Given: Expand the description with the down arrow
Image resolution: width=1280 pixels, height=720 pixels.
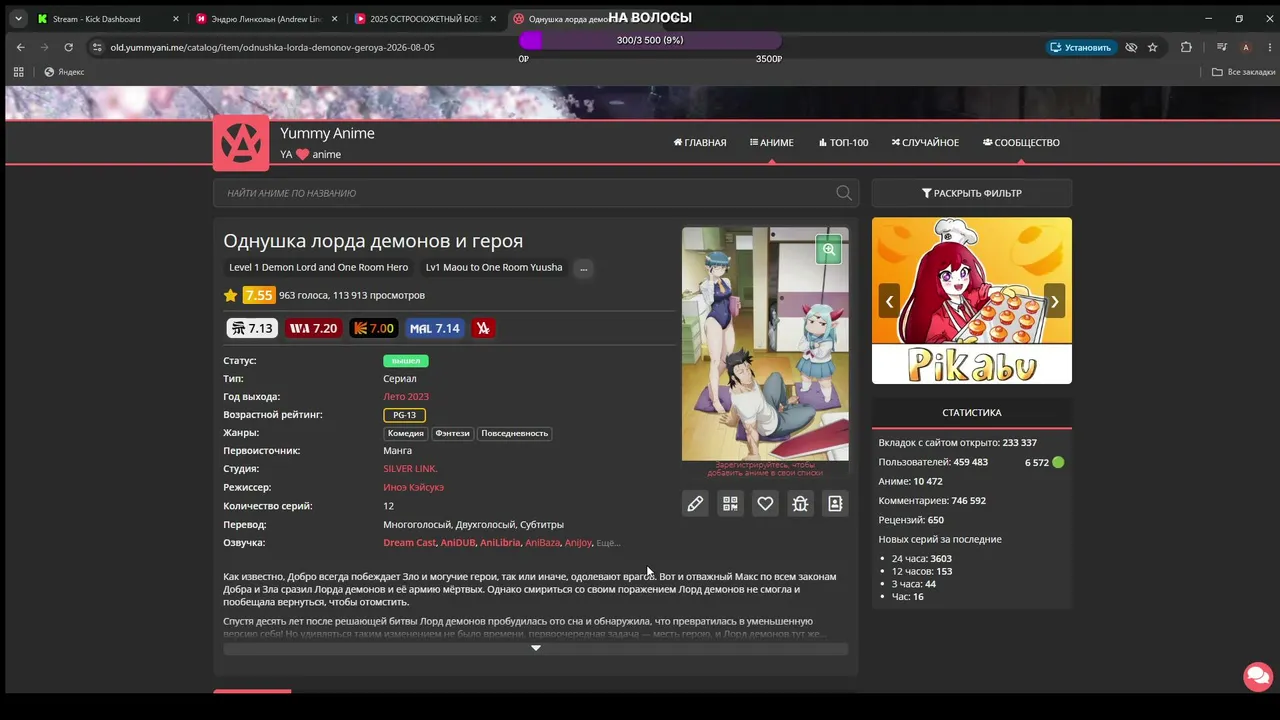Looking at the screenshot, I should click(536, 648).
